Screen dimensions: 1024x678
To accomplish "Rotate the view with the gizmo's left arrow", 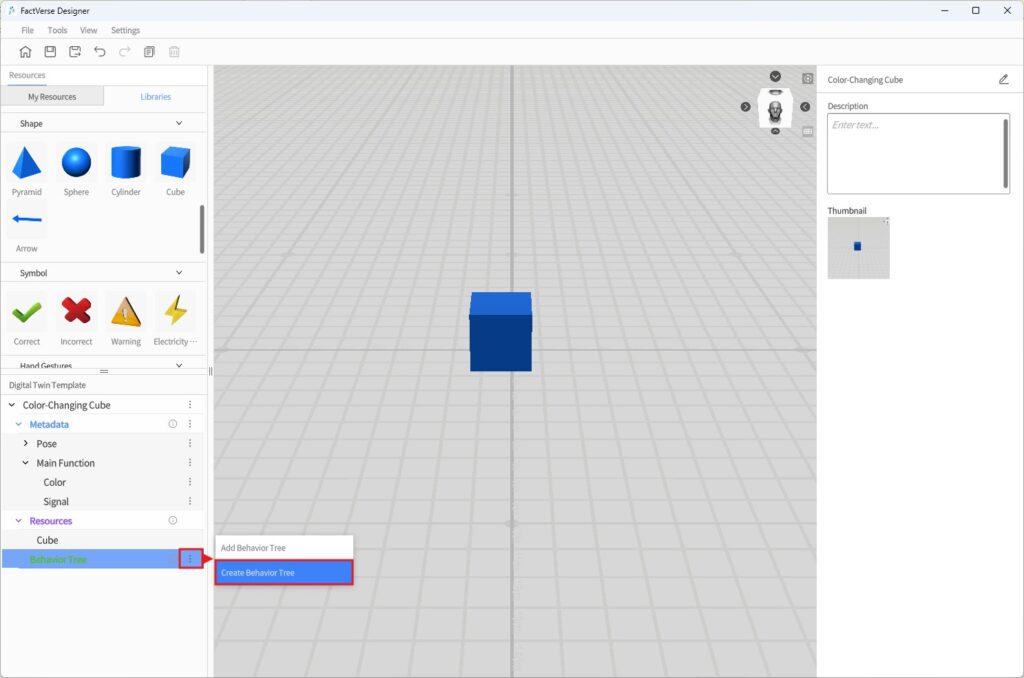I will point(745,107).
